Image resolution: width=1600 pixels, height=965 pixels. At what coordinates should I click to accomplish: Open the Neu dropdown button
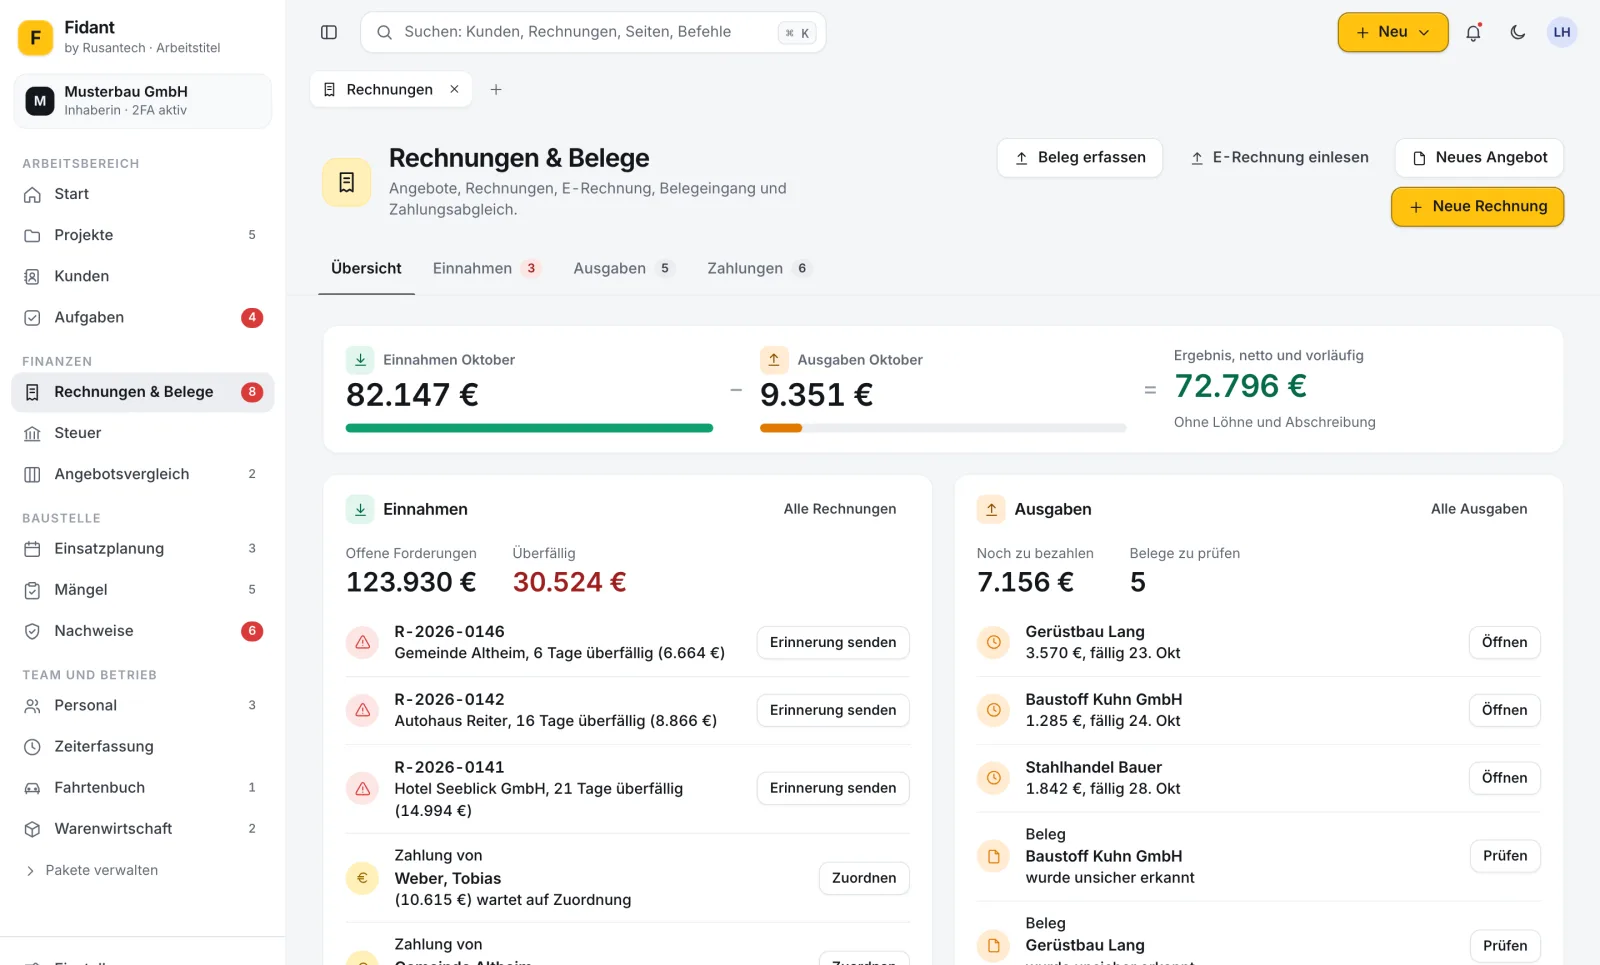1393,32
